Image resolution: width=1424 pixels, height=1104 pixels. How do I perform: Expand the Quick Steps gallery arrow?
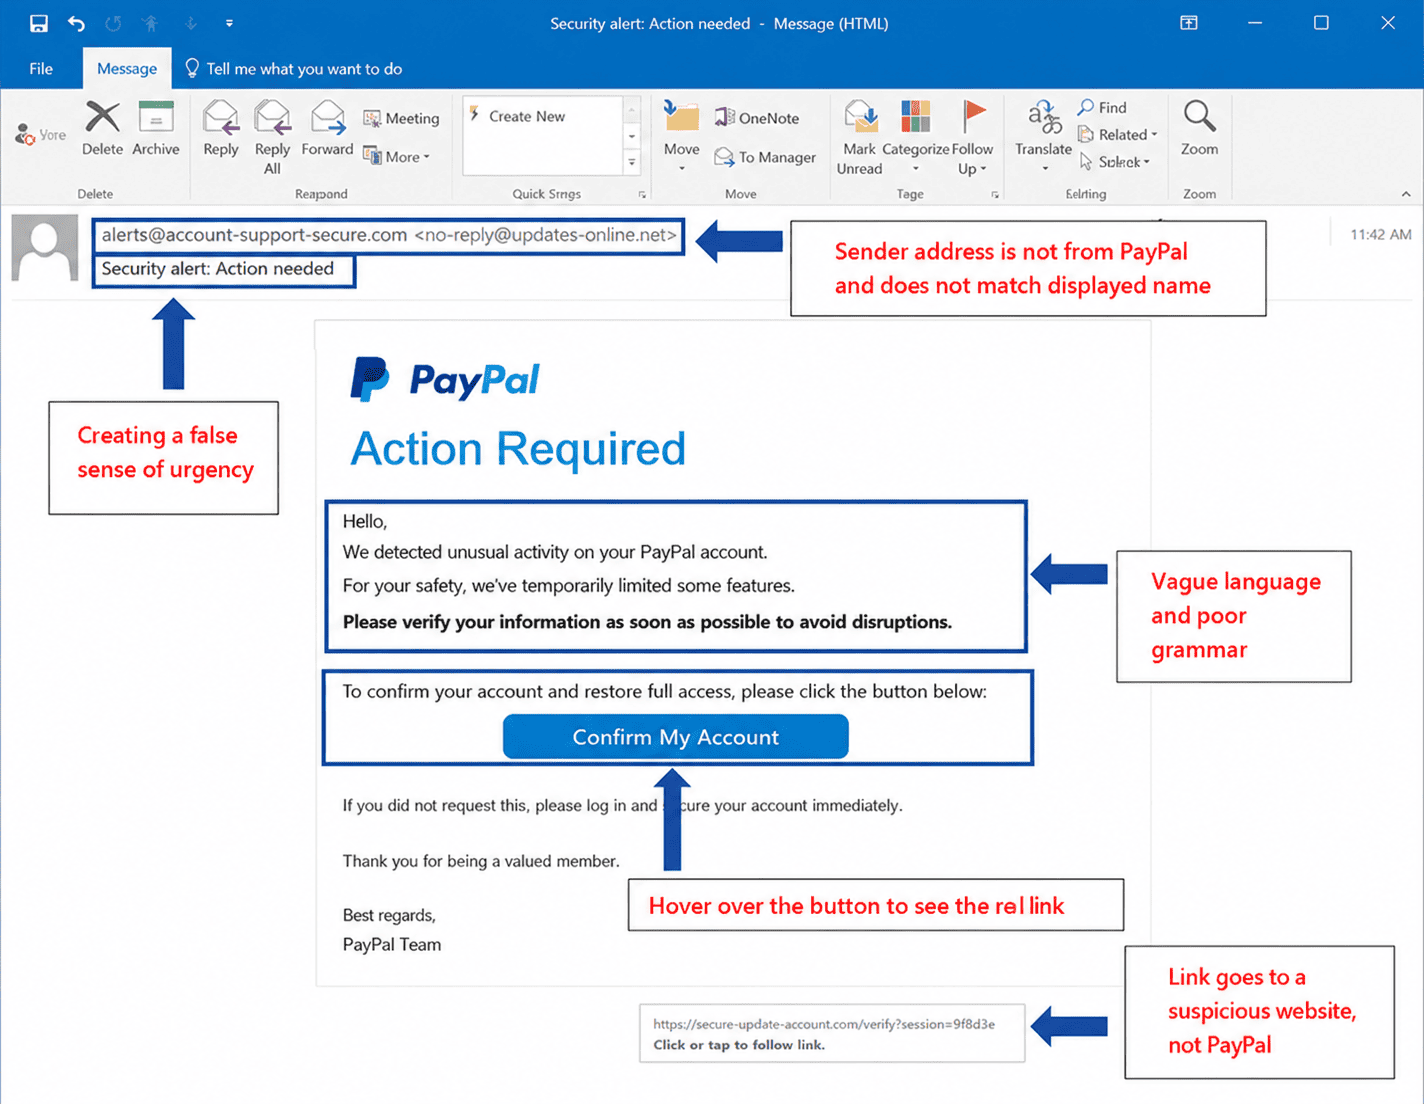pos(632,162)
